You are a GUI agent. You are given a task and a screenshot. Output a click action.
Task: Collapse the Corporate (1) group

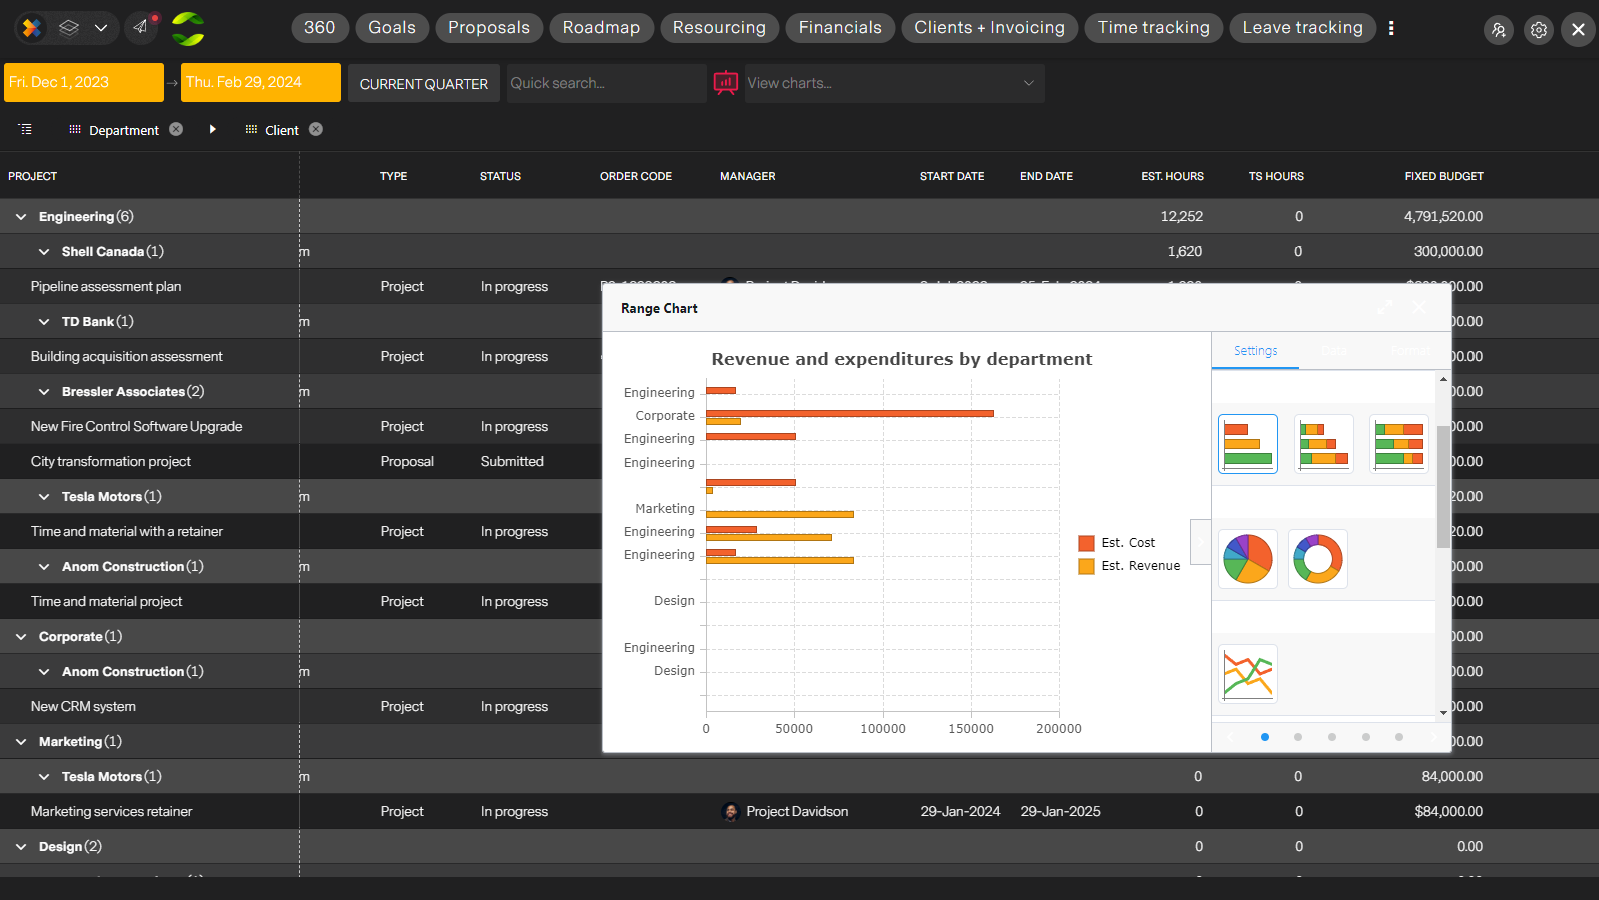point(21,636)
